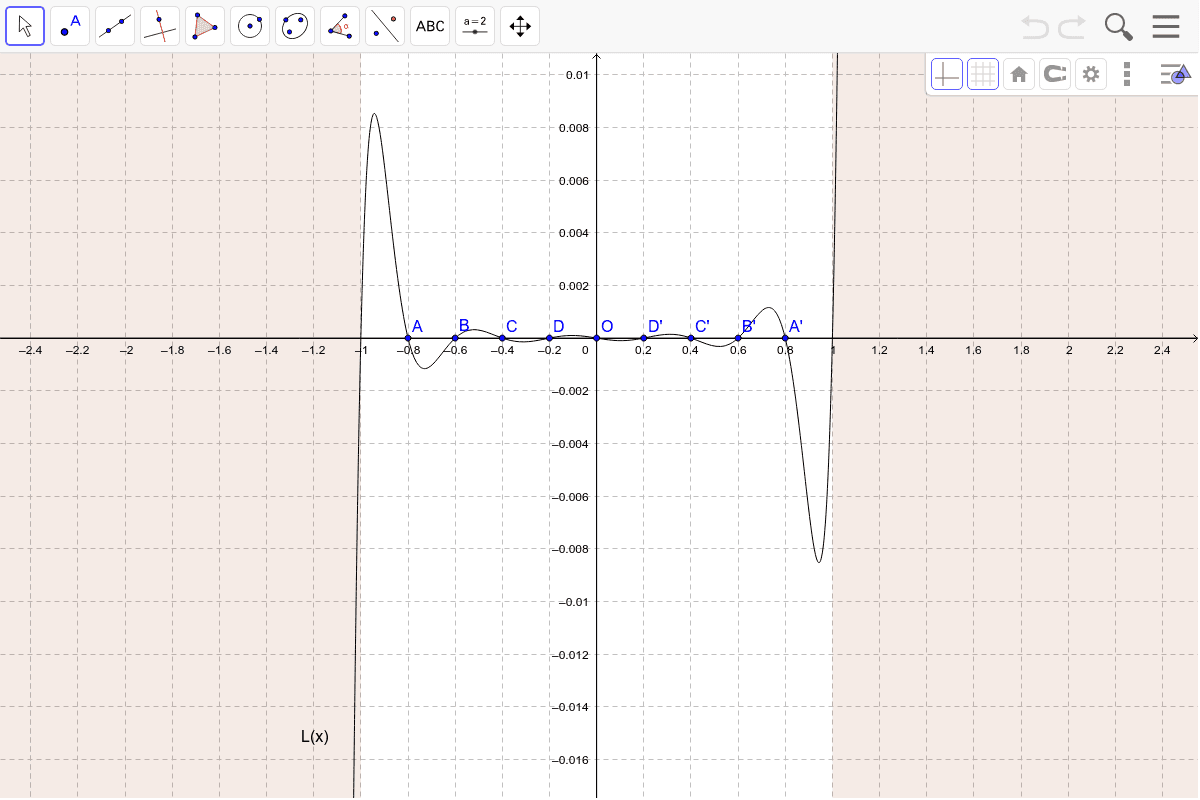Image resolution: width=1200 pixels, height=800 pixels.
Task: Open the search magnifier
Action: 1119,27
